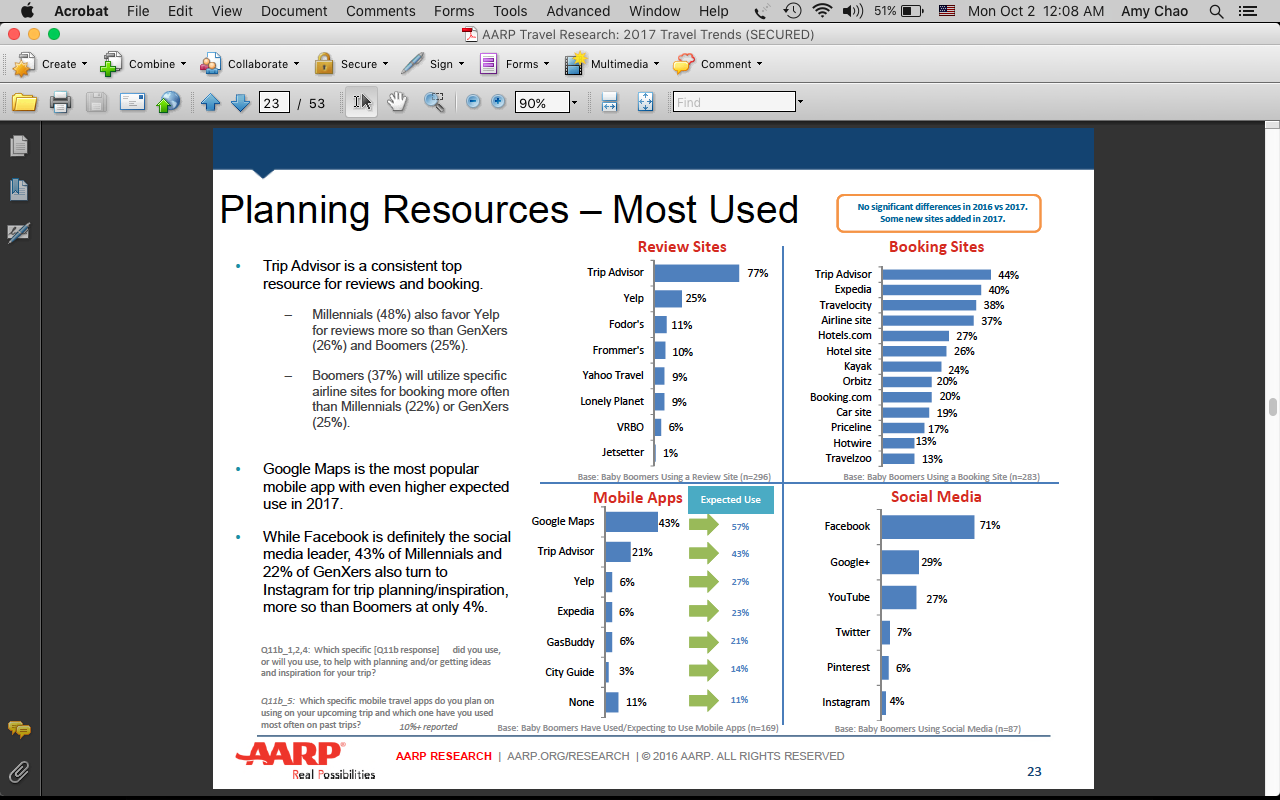Viewport: 1280px width, 800px height.
Task: Click the page number field showing 23
Action: point(274,102)
